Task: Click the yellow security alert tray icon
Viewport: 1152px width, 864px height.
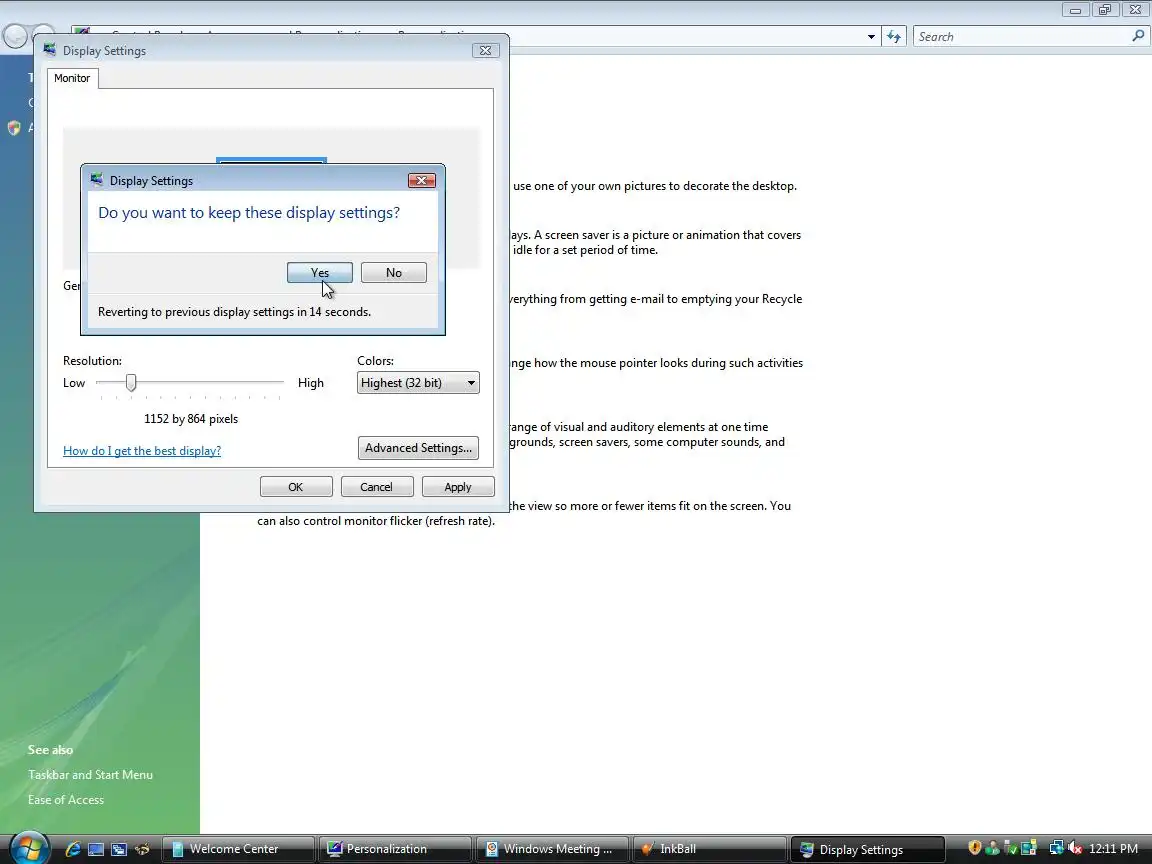Action: tap(975, 848)
